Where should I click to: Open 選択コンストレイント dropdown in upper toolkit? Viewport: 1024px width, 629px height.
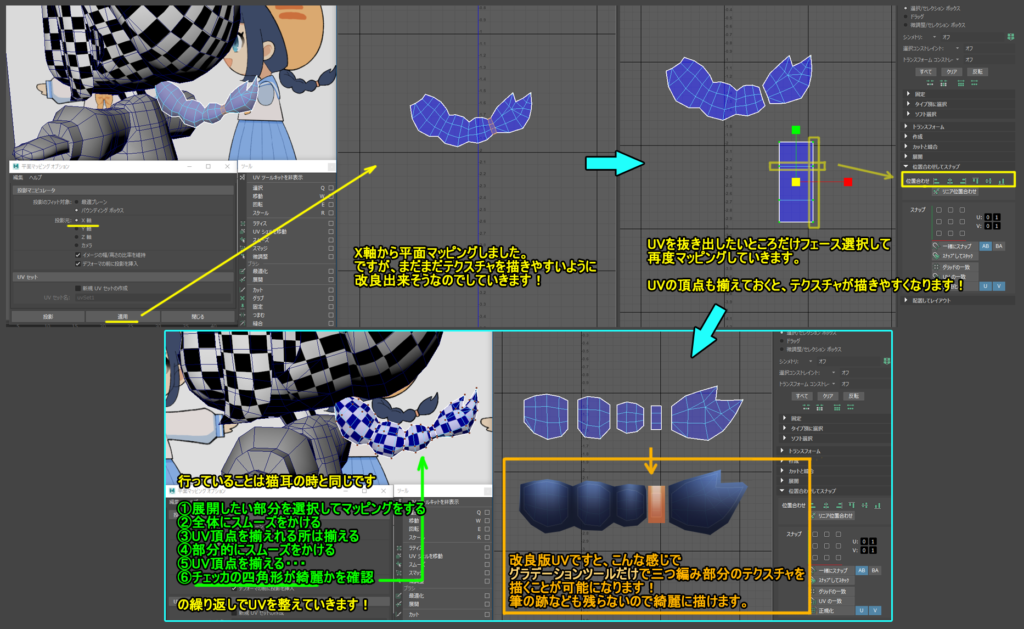pyautogui.click(x=957, y=48)
